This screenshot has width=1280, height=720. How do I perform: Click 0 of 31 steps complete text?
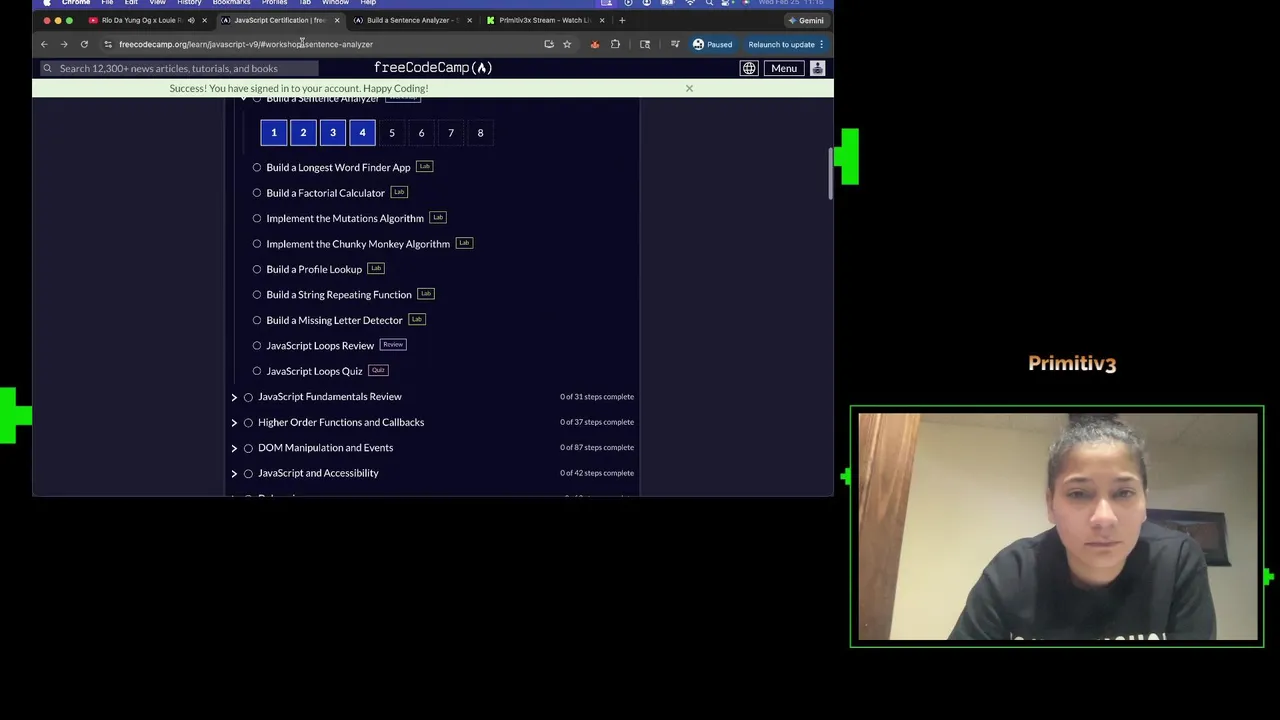point(597,397)
